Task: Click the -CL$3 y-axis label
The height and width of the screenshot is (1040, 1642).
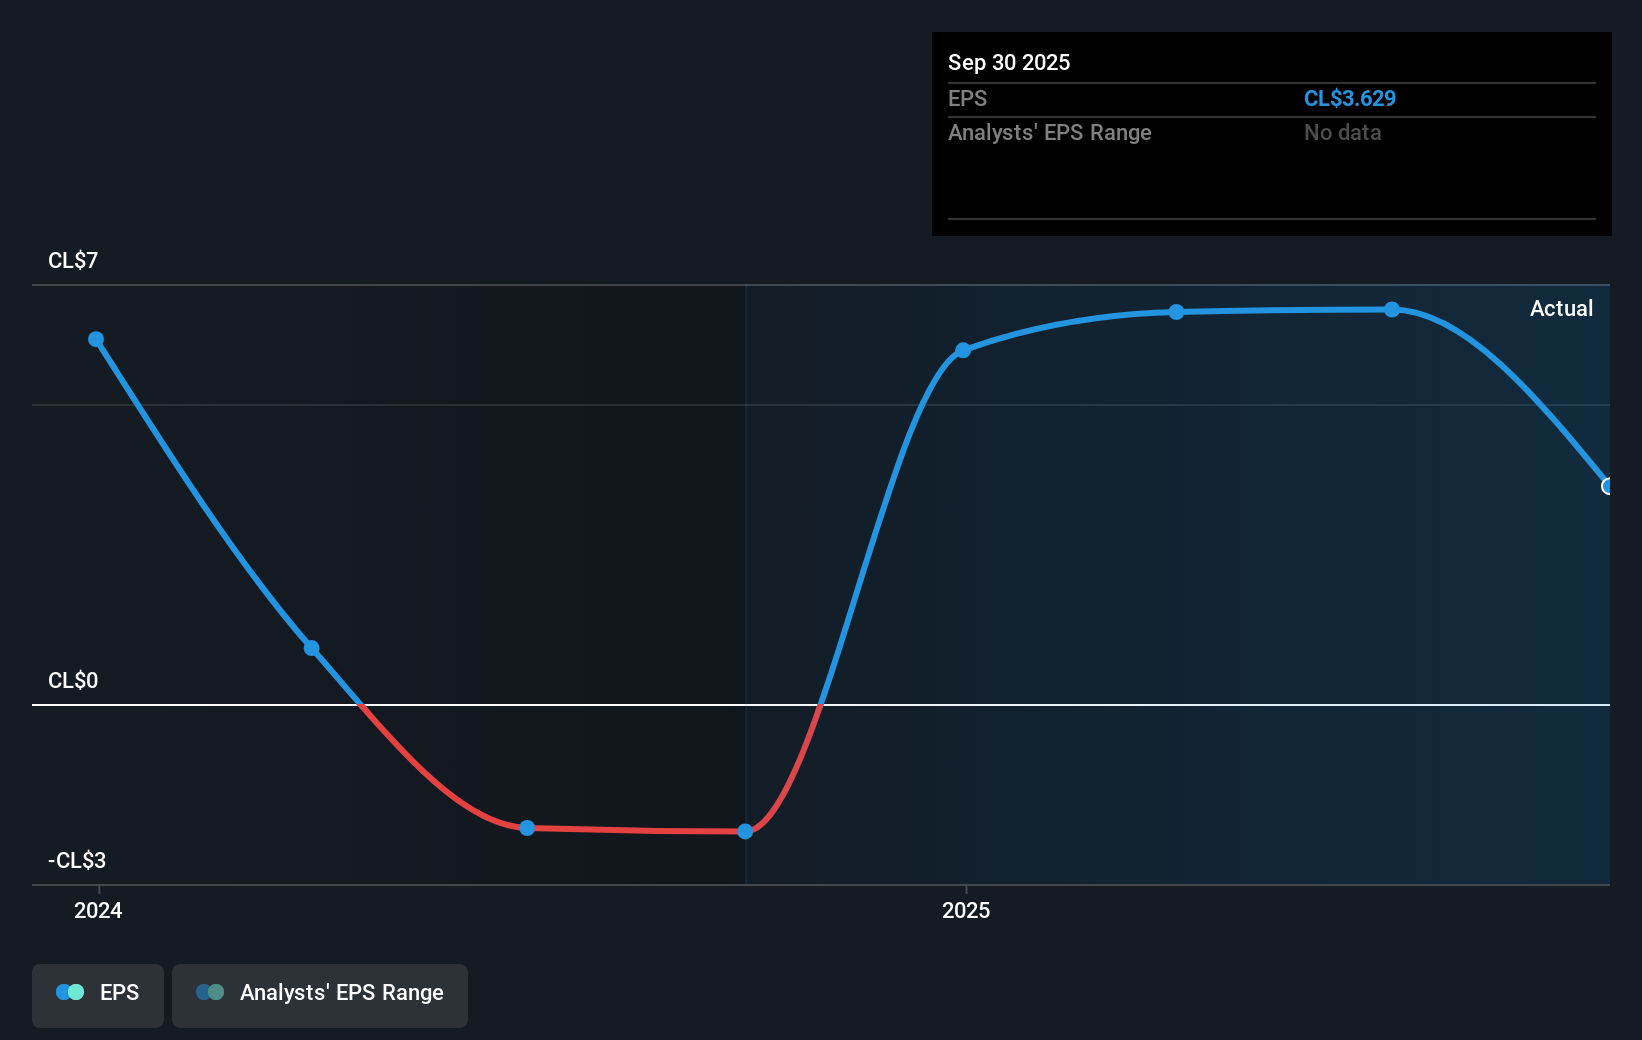Action: pyautogui.click(x=77, y=861)
